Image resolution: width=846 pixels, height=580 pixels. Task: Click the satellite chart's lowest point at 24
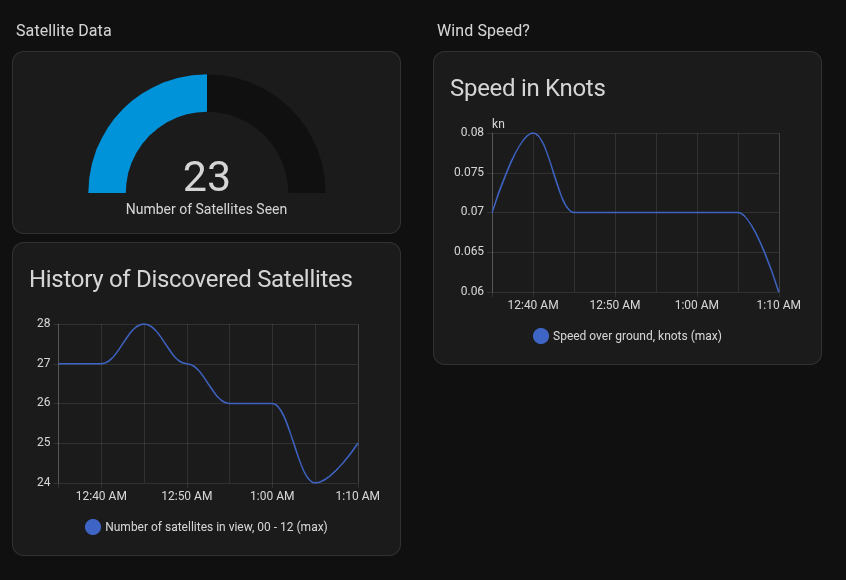tap(315, 482)
